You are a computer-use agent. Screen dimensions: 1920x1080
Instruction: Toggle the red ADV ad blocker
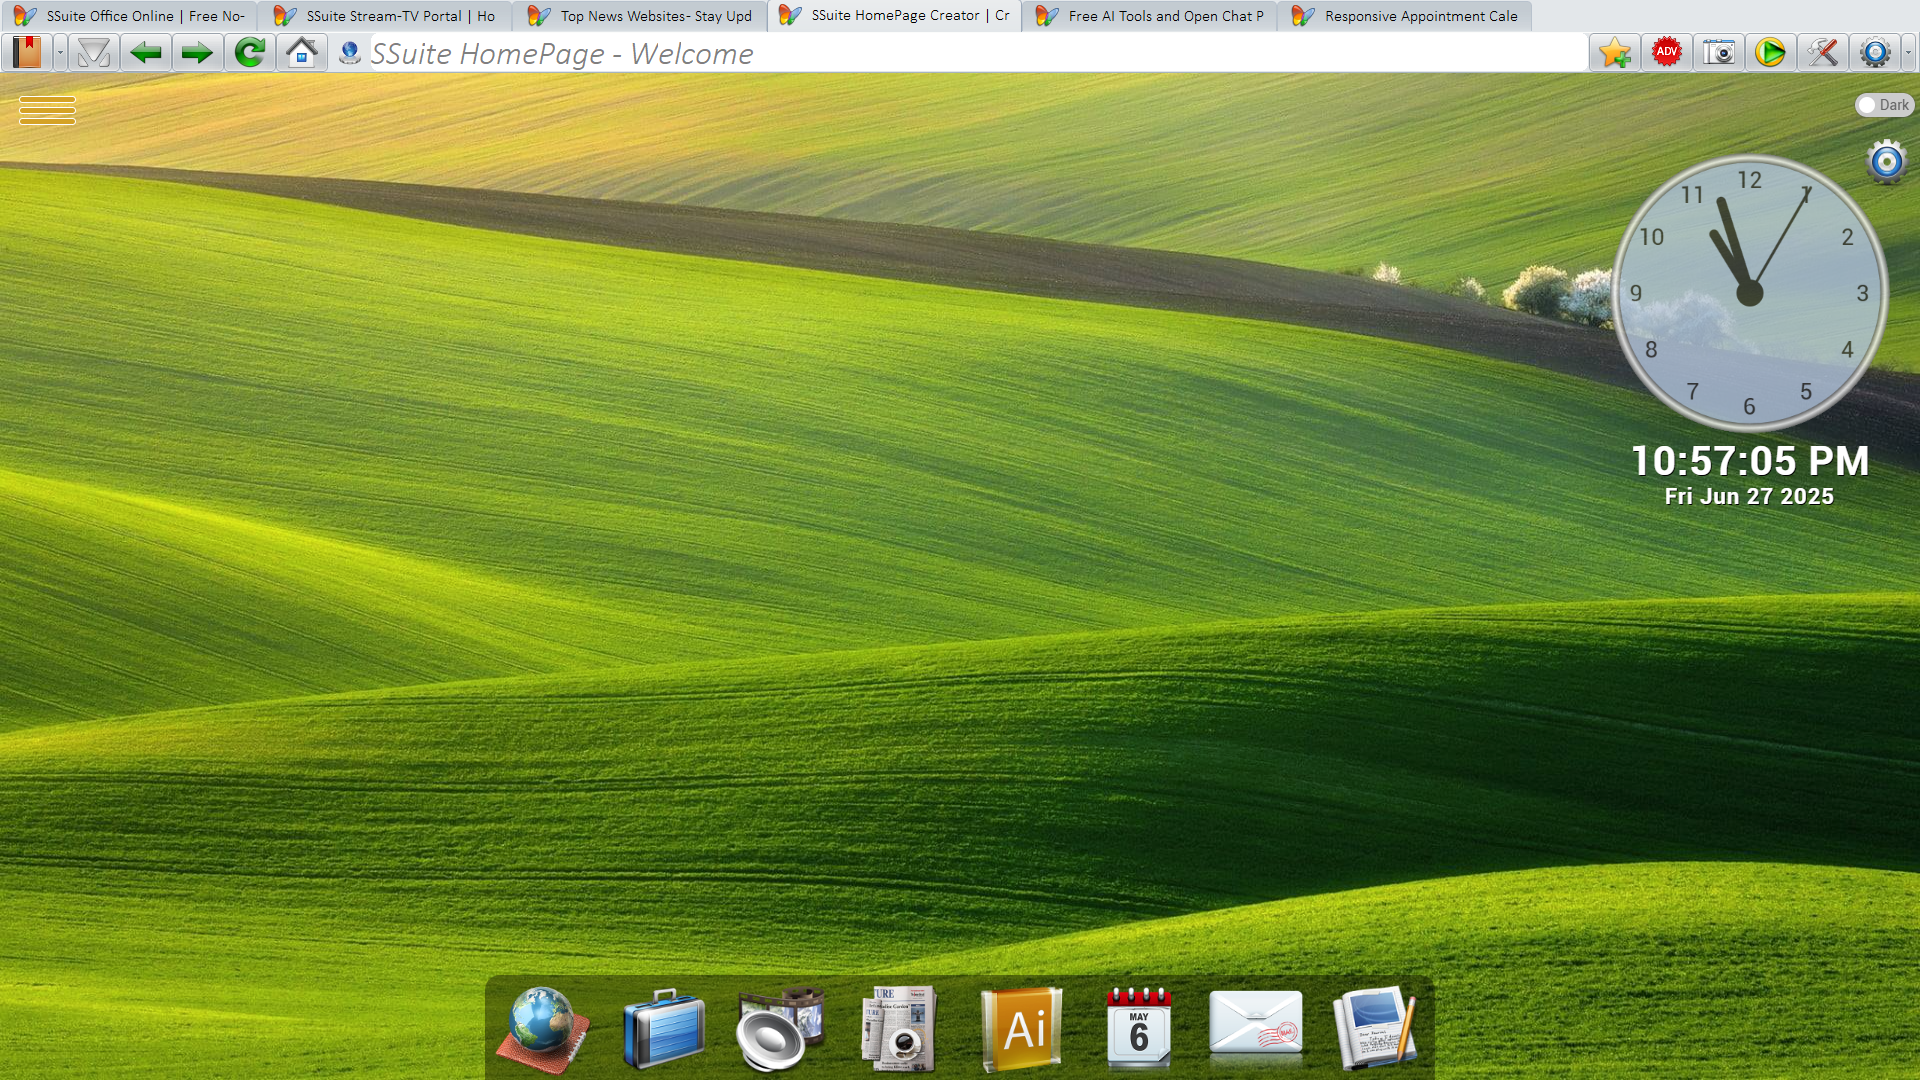coord(1666,52)
